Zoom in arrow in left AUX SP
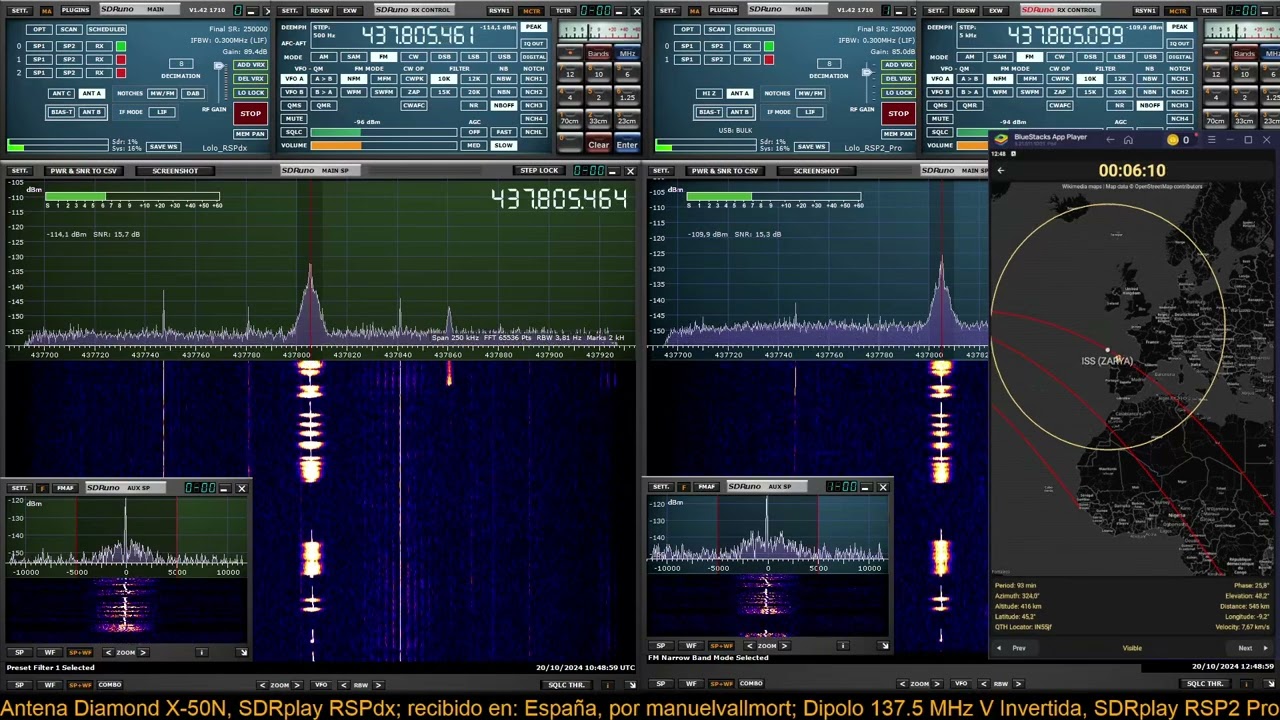This screenshot has height=720, width=1280. coord(143,652)
